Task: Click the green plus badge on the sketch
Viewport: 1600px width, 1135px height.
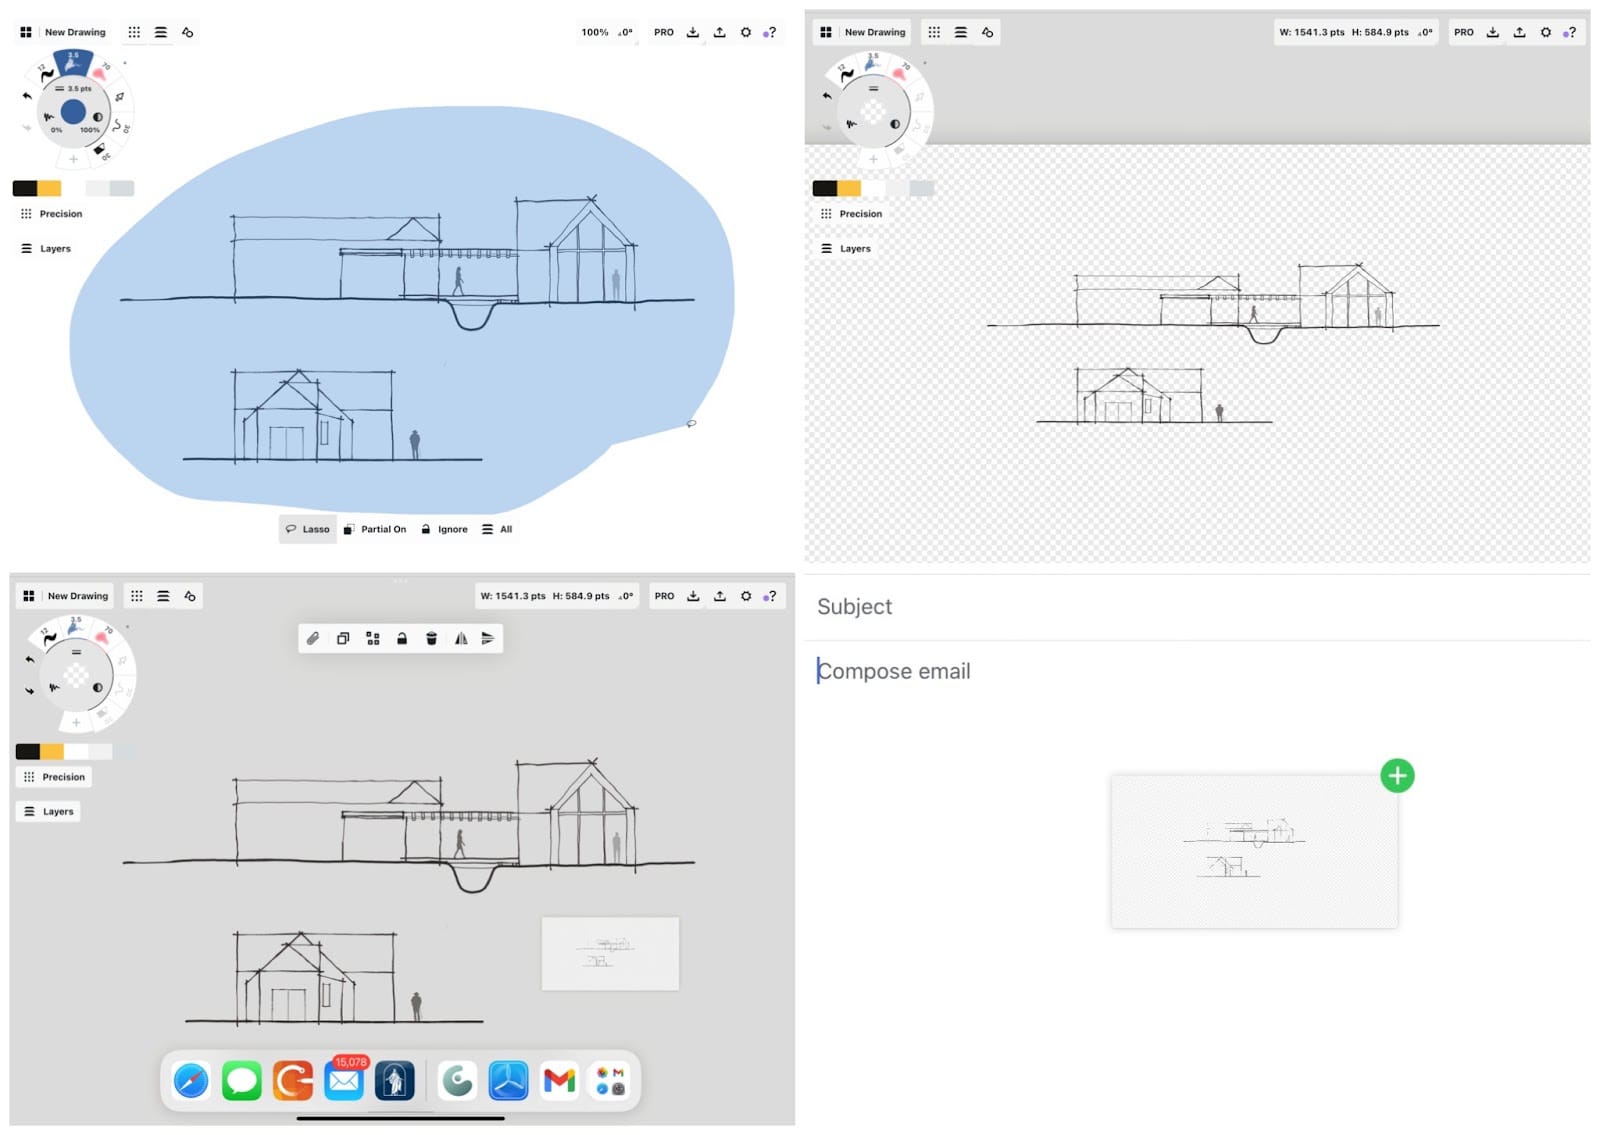Action: (x=1397, y=775)
